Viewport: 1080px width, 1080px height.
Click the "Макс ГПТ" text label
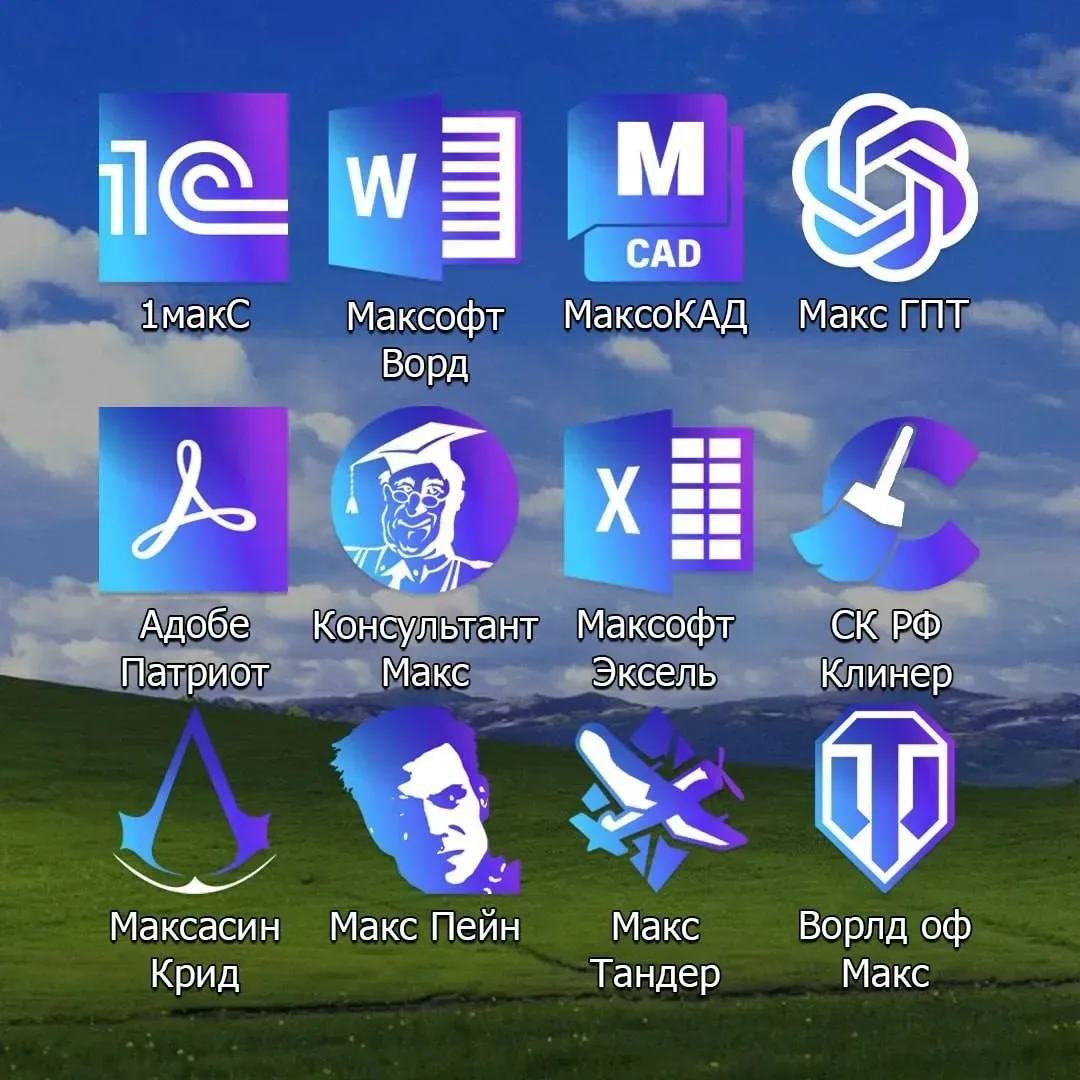885,315
